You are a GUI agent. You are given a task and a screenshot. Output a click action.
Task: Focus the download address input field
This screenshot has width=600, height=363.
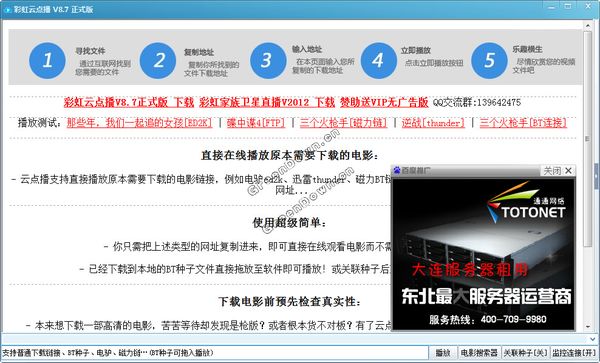coord(214,353)
